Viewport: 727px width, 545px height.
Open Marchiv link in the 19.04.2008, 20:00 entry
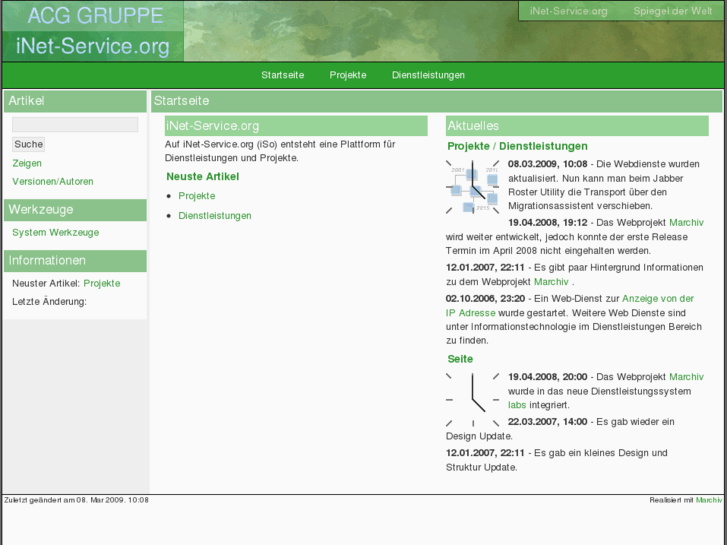click(686, 377)
